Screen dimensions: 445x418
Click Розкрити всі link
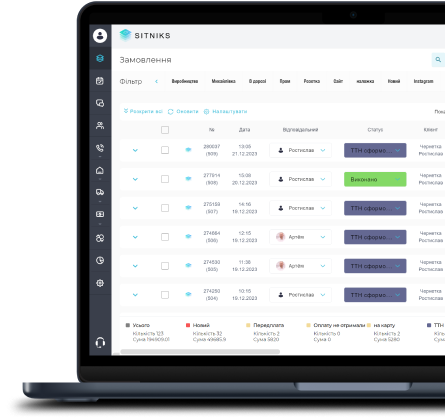coord(143,111)
